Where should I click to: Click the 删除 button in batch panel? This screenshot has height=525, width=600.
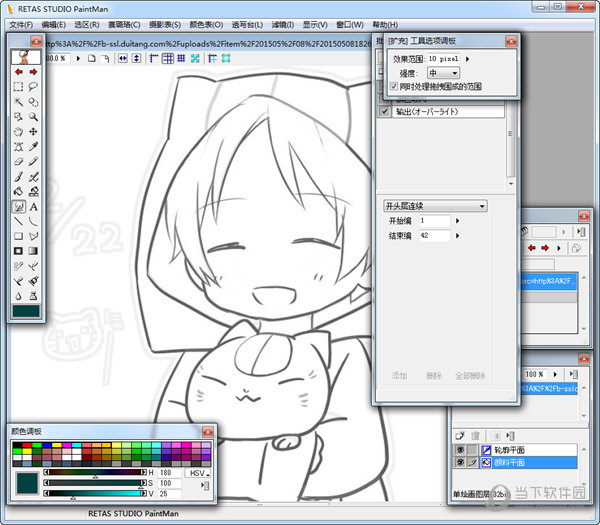tap(434, 376)
